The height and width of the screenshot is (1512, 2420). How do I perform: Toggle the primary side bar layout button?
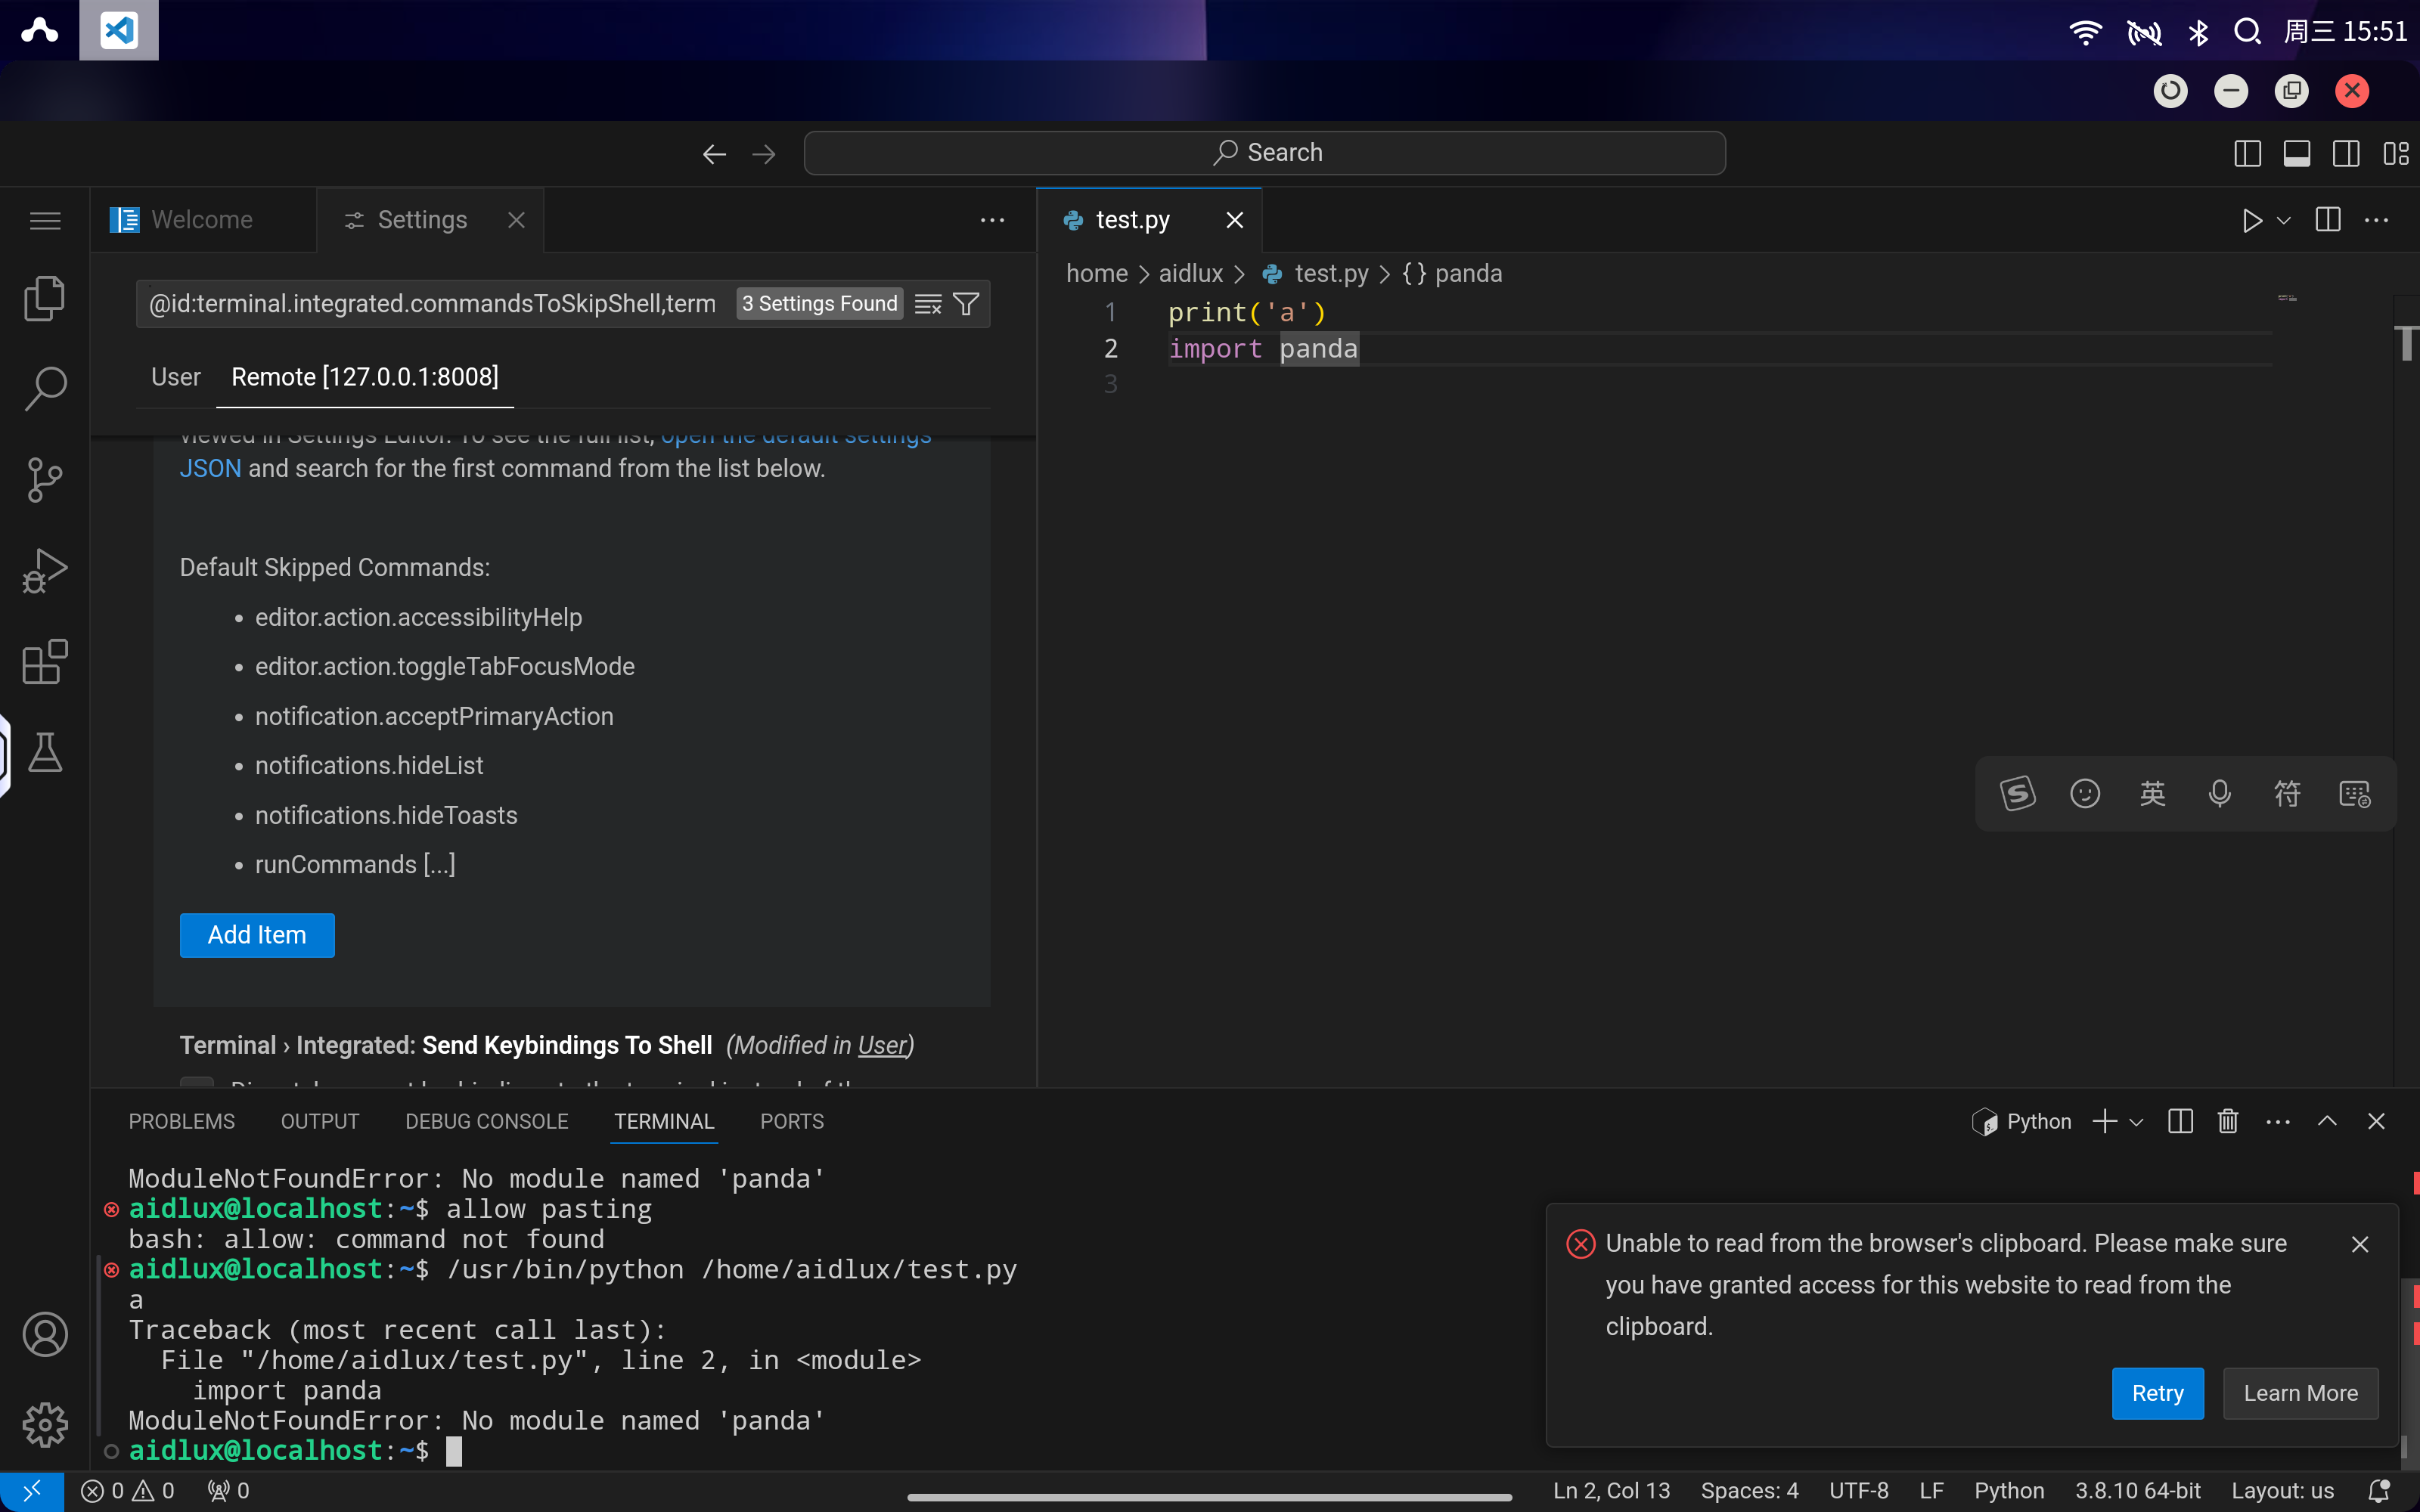pyautogui.click(x=2247, y=153)
